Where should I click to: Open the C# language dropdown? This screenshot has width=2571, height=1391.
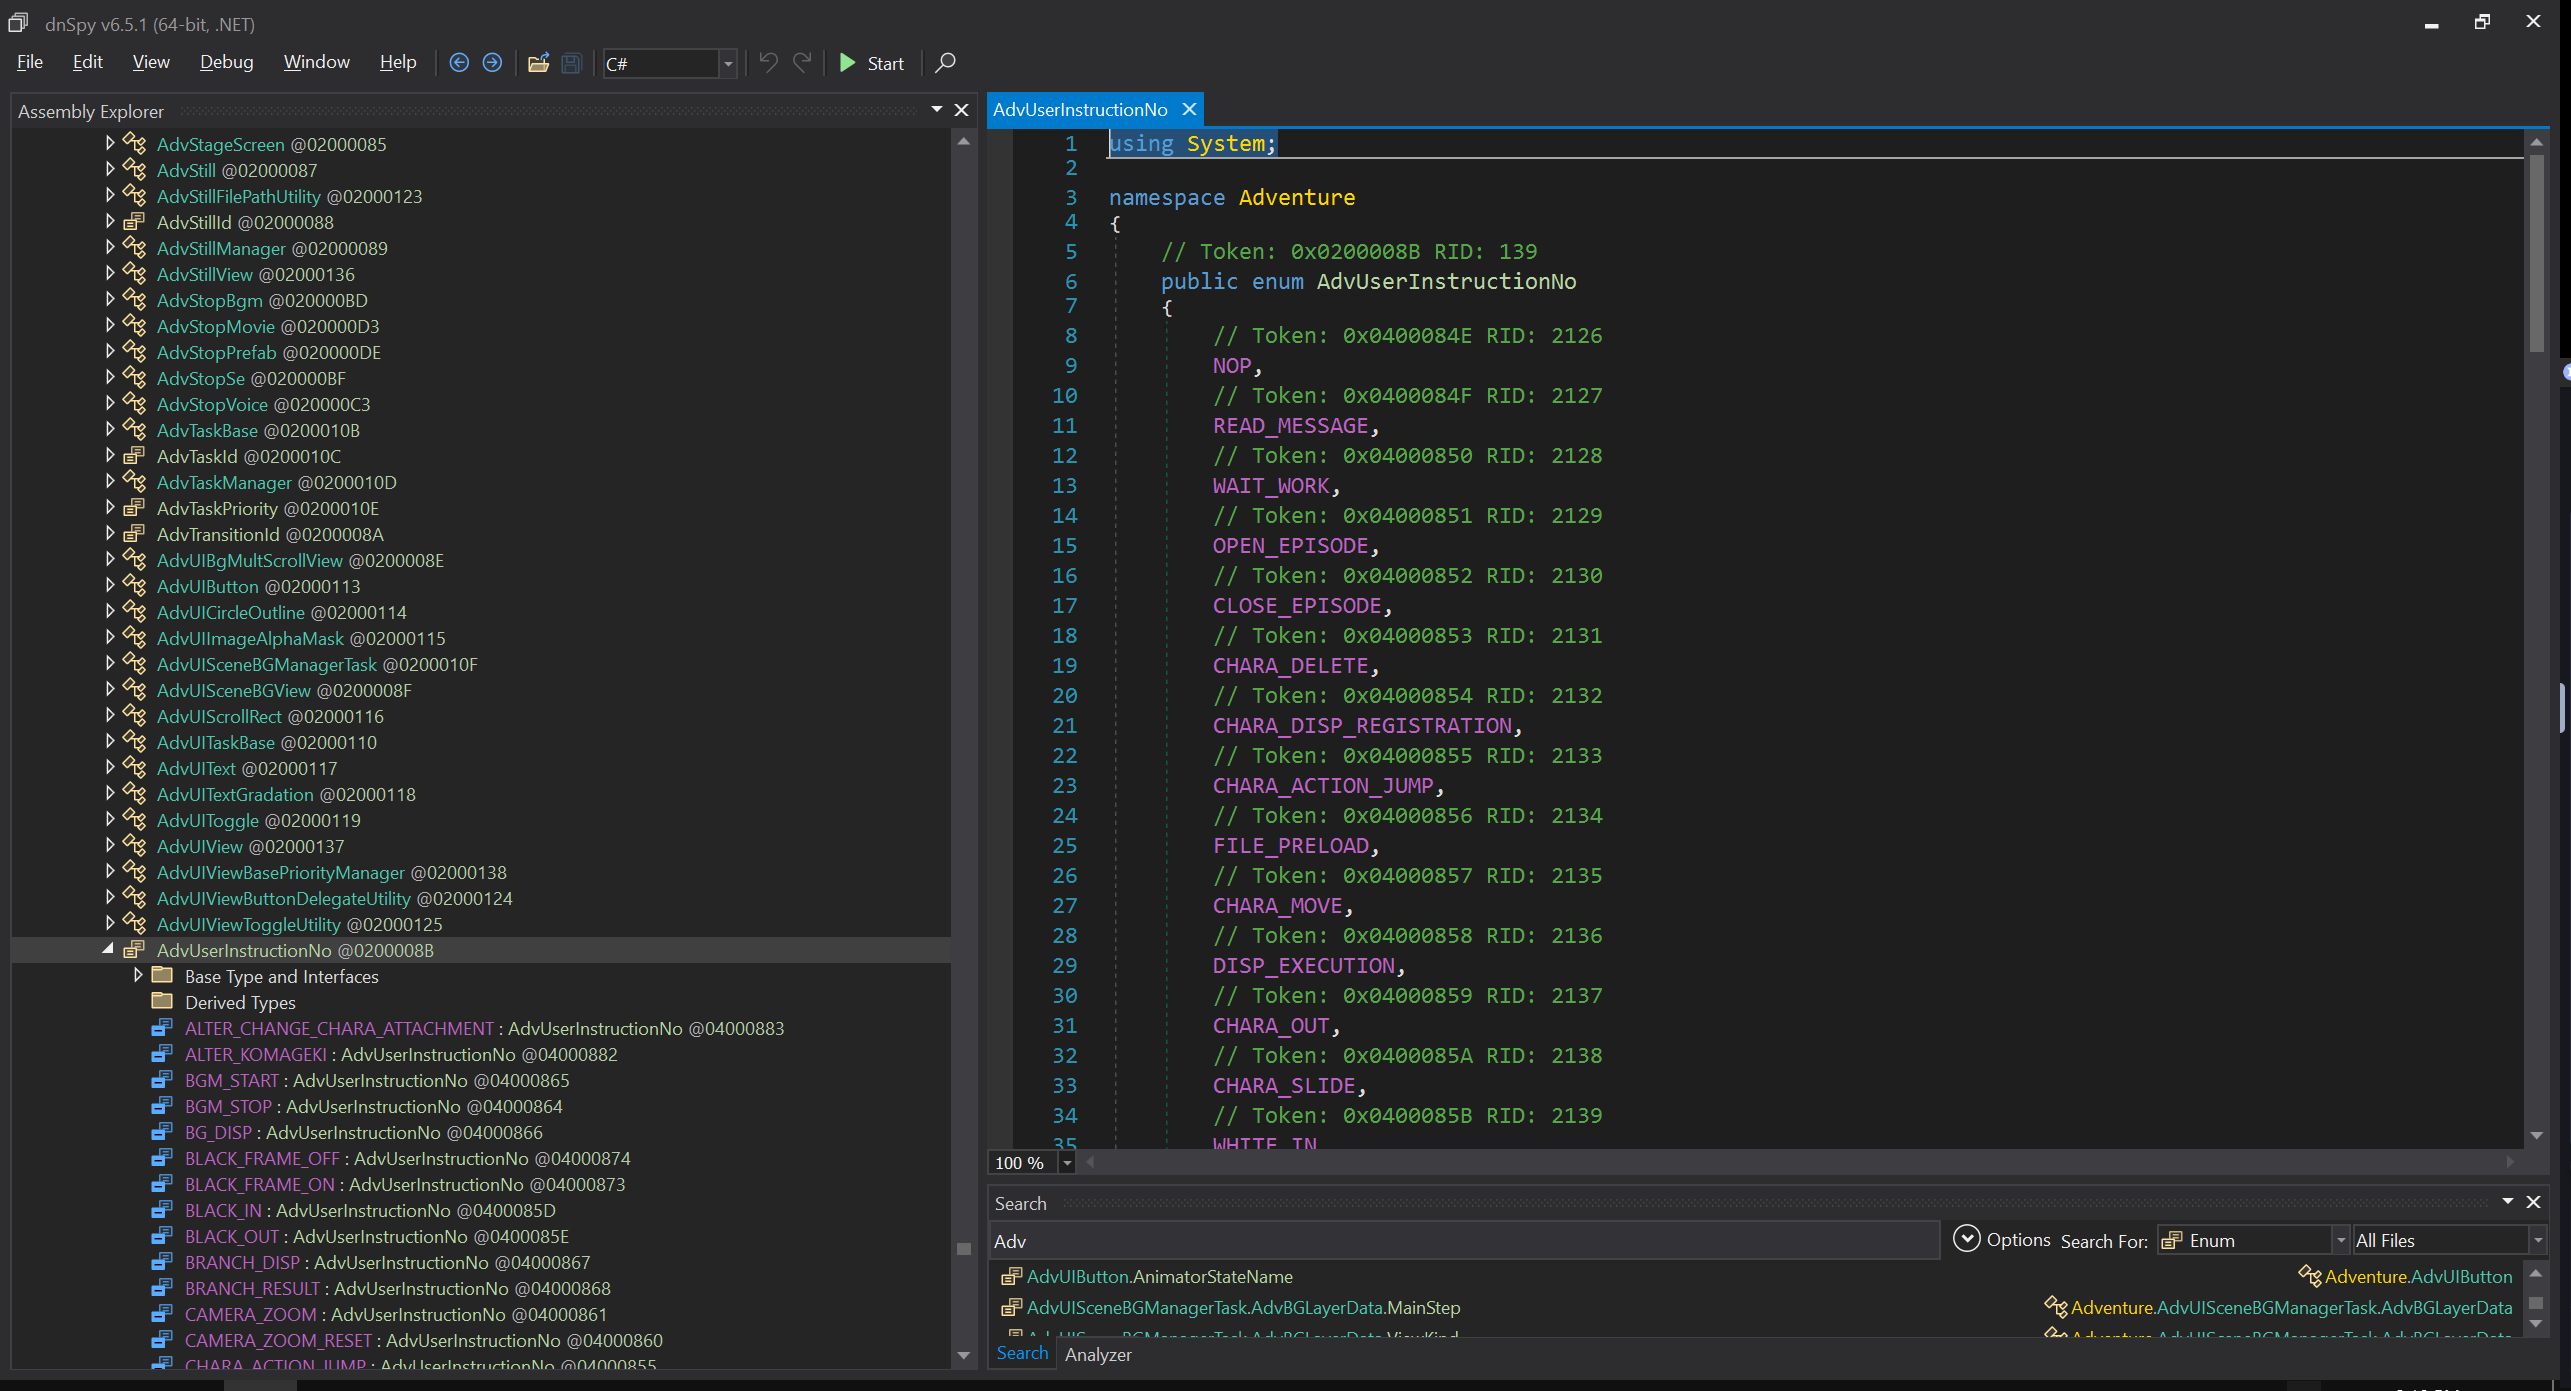point(728,64)
